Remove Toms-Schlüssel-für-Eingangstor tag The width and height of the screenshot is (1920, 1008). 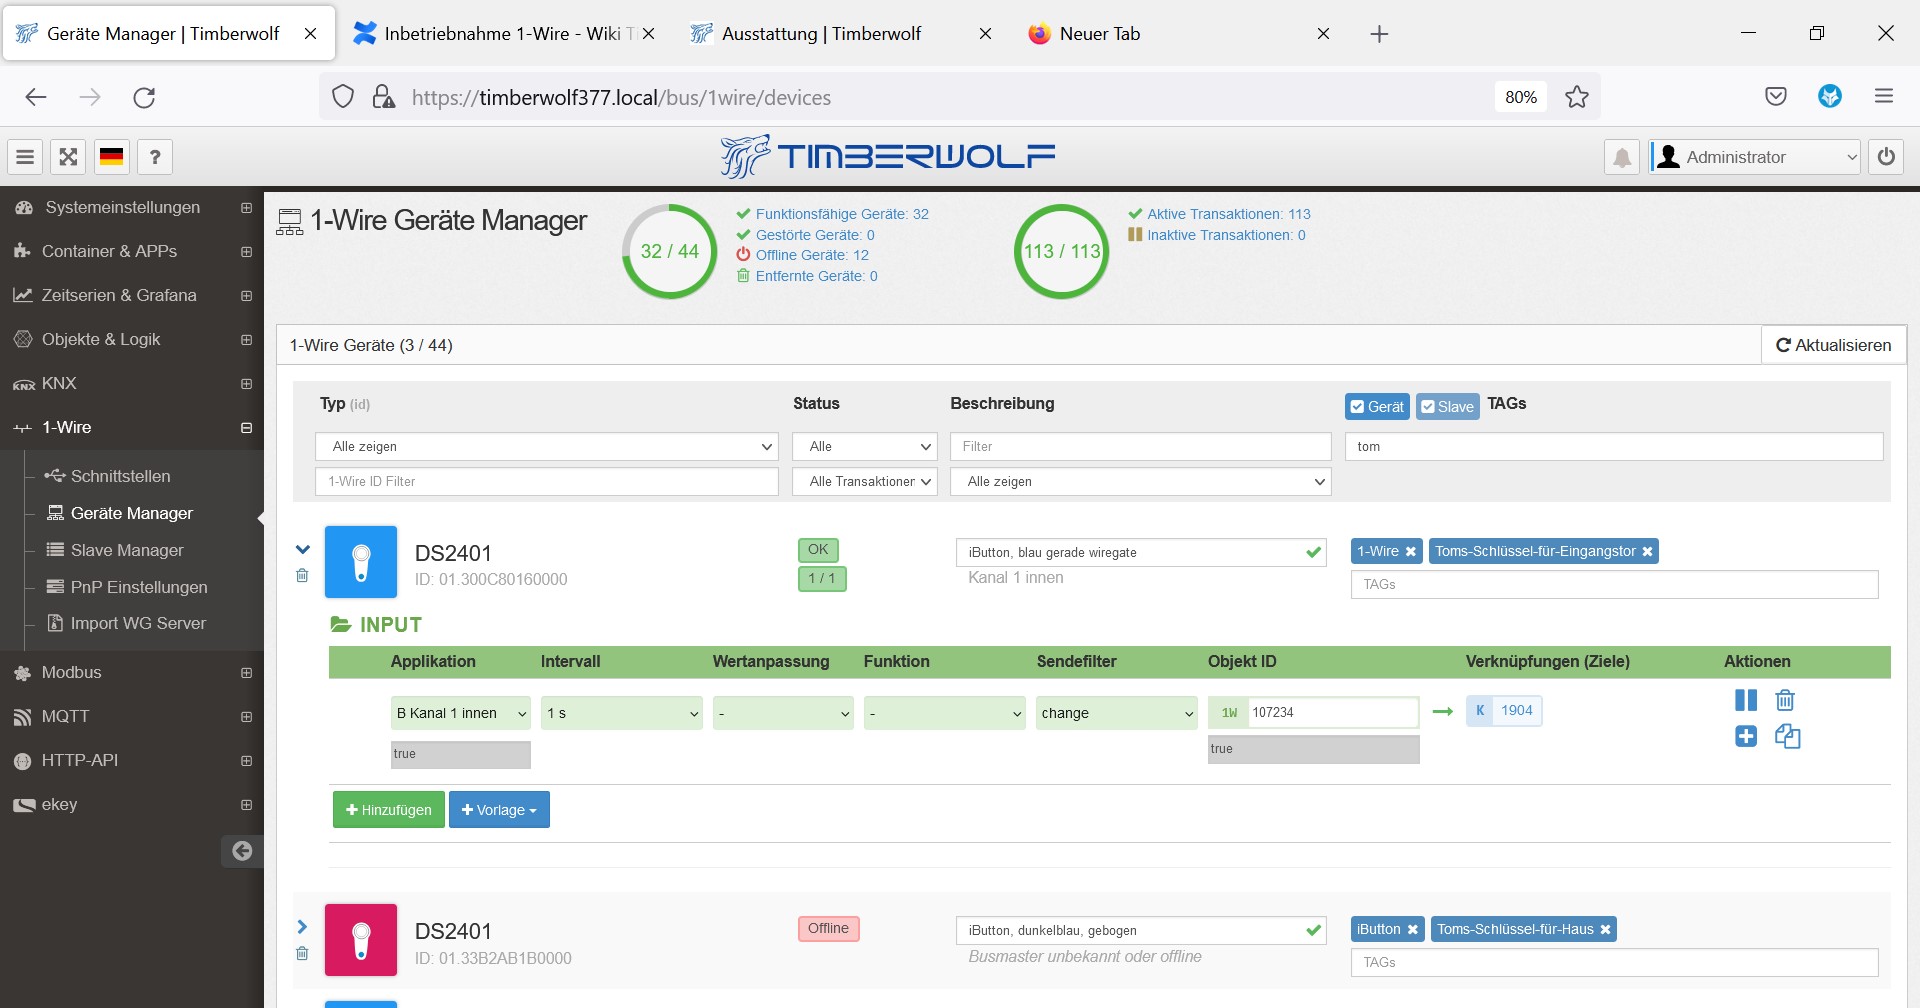1647,552
